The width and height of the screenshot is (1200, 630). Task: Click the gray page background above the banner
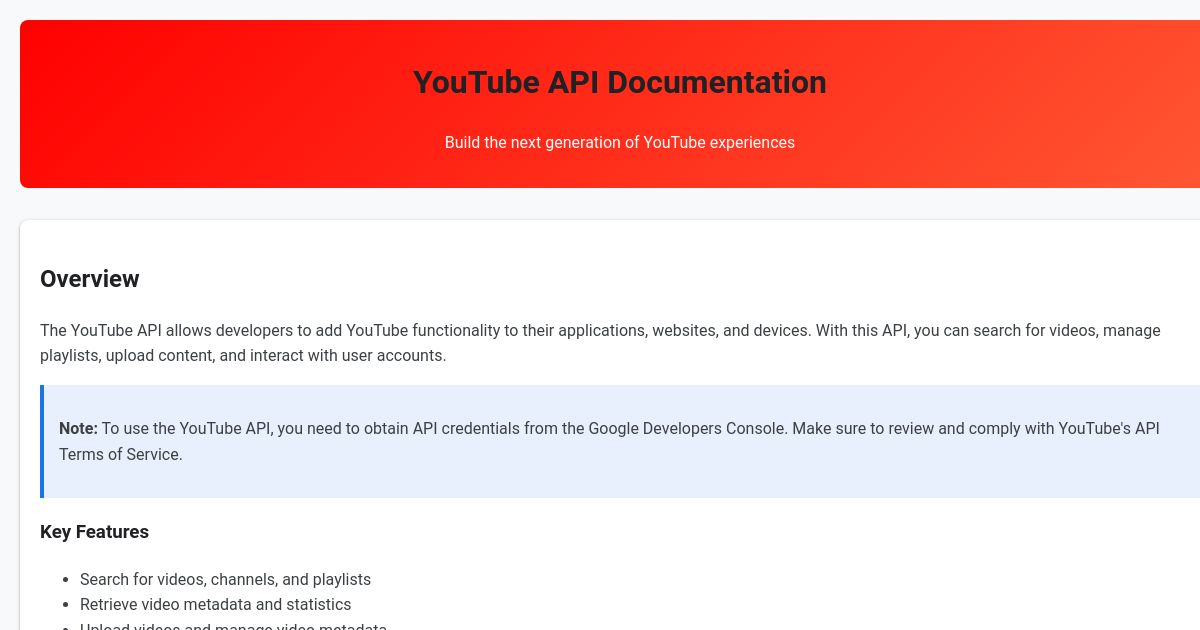[600, 10]
